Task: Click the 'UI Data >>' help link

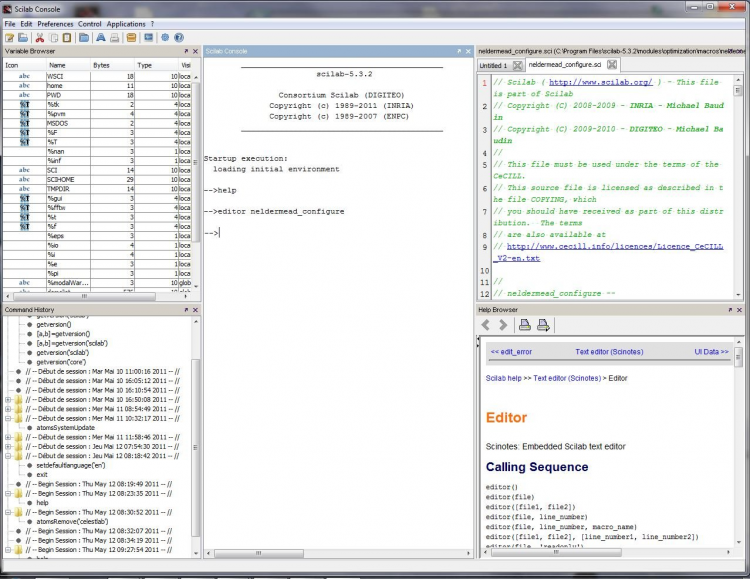Action: (711, 352)
